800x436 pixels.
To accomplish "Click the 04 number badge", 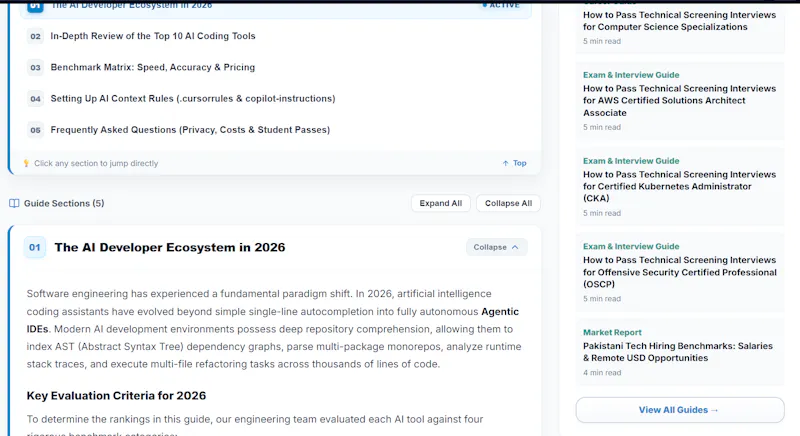I will pos(35,98).
